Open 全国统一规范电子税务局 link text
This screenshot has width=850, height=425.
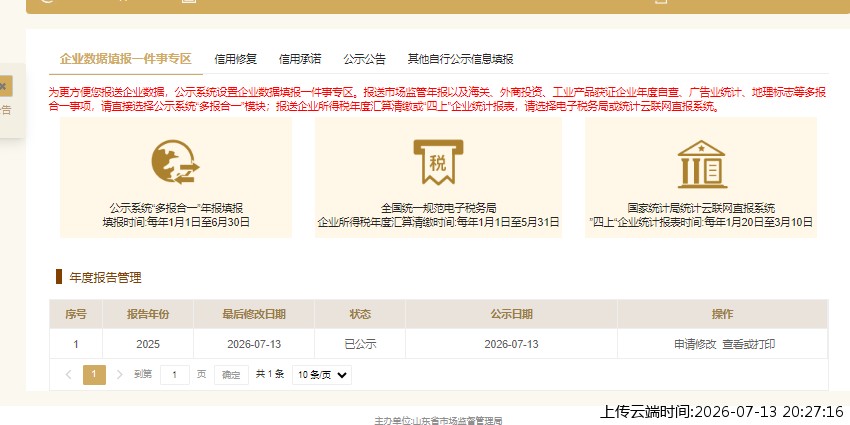point(438,208)
